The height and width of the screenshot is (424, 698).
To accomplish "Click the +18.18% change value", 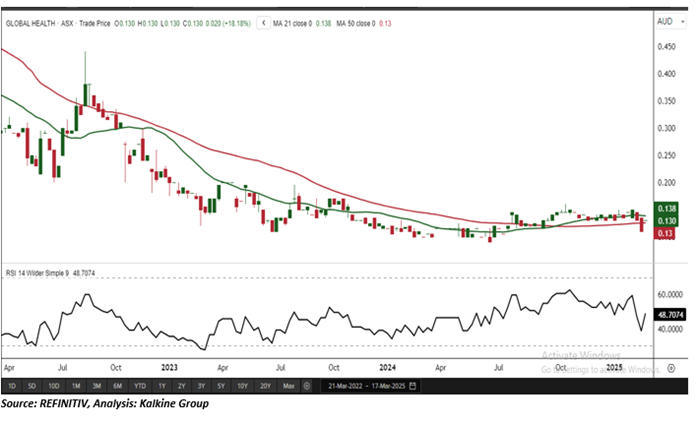I will click(236, 23).
